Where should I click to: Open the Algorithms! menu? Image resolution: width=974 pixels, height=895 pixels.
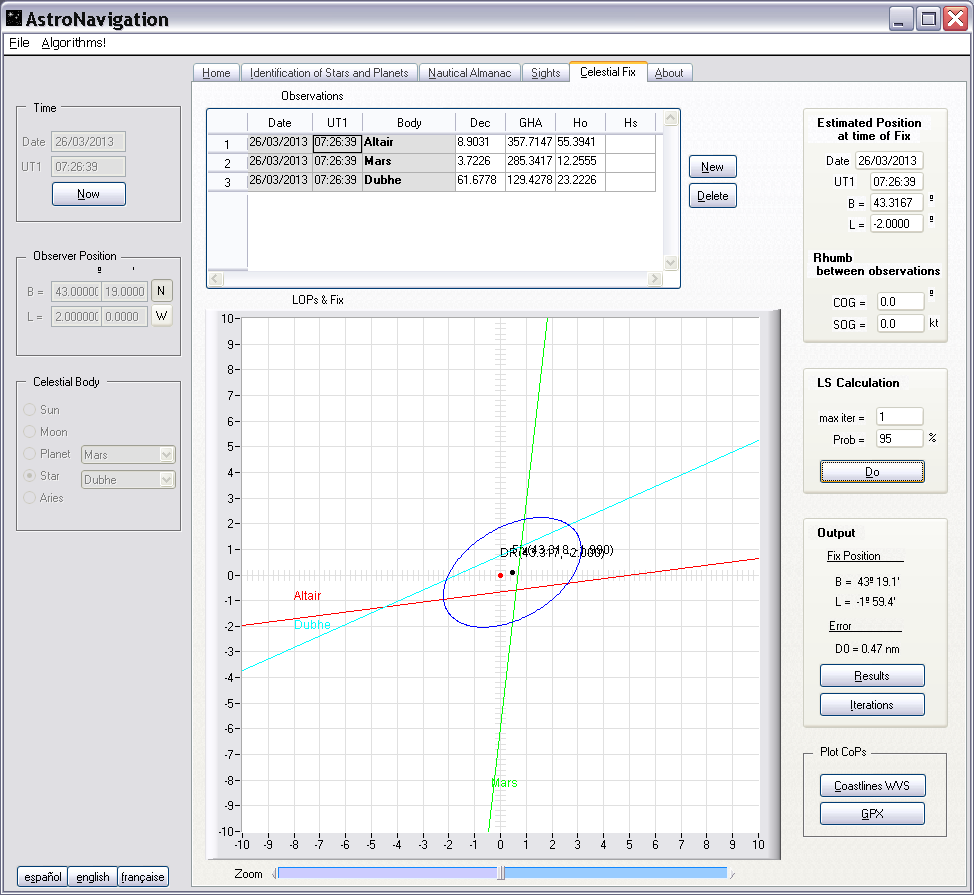tap(73, 43)
